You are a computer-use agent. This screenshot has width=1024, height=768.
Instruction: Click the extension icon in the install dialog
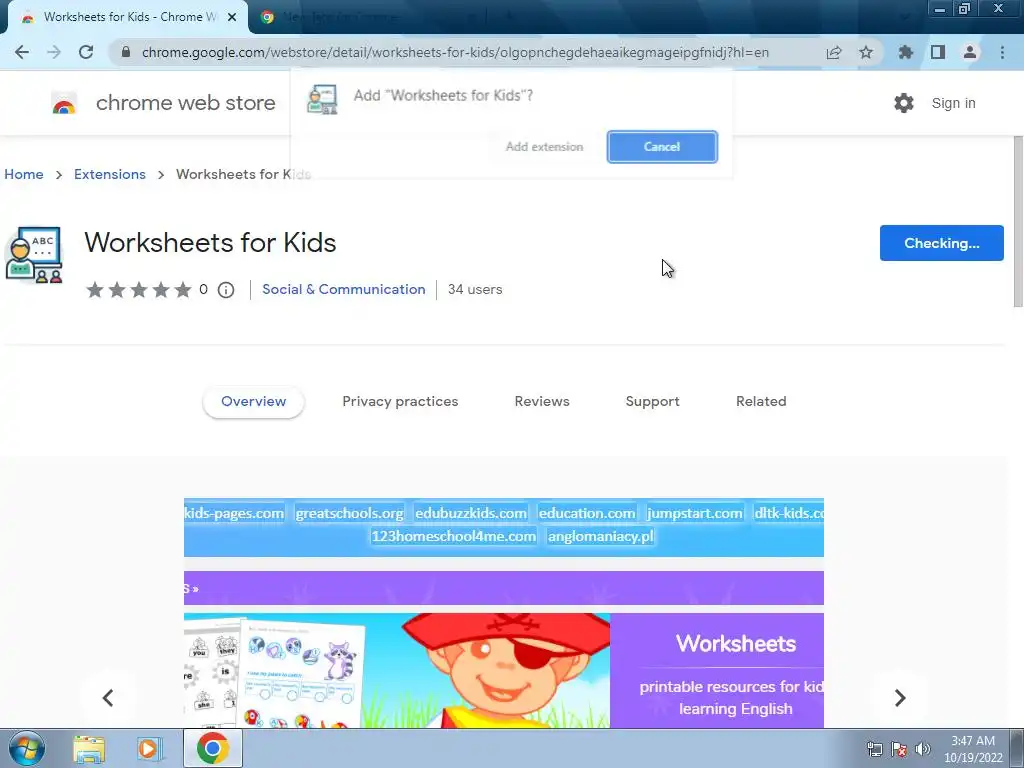(322, 100)
